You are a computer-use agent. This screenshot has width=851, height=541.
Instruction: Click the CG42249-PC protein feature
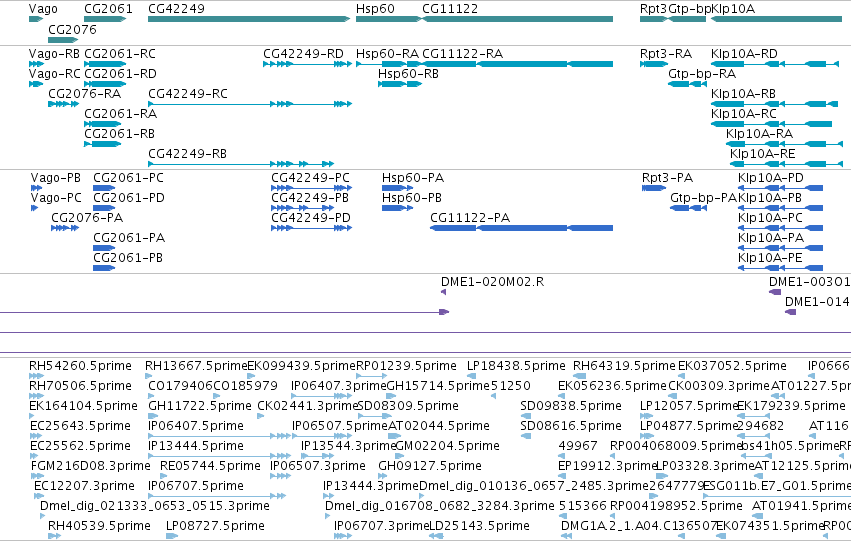(312, 188)
